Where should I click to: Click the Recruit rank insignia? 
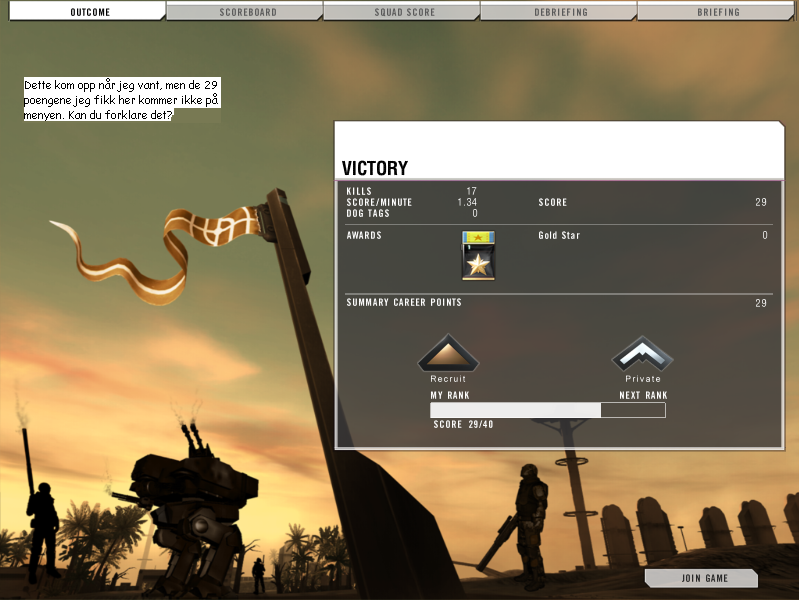point(448,353)
